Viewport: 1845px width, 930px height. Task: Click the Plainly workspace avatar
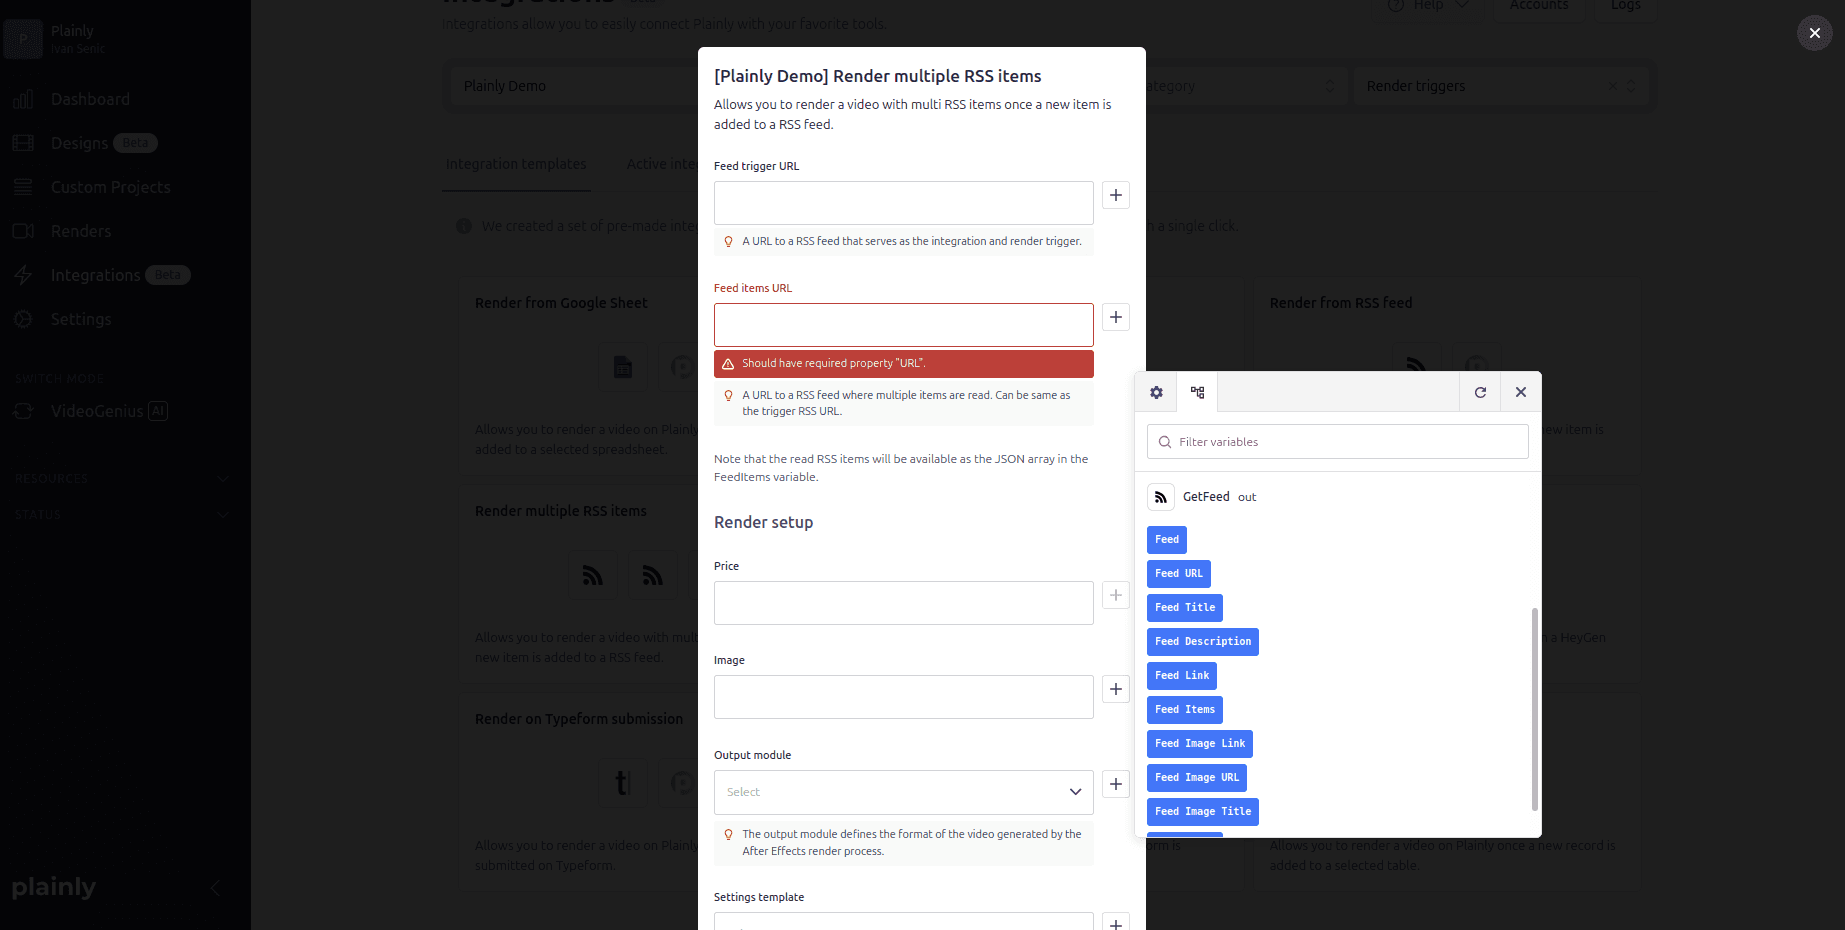[x=23, y=39]
